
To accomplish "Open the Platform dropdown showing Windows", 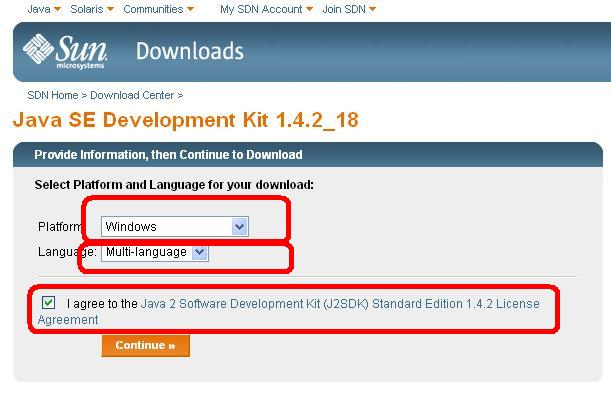I will pos(175,226).
